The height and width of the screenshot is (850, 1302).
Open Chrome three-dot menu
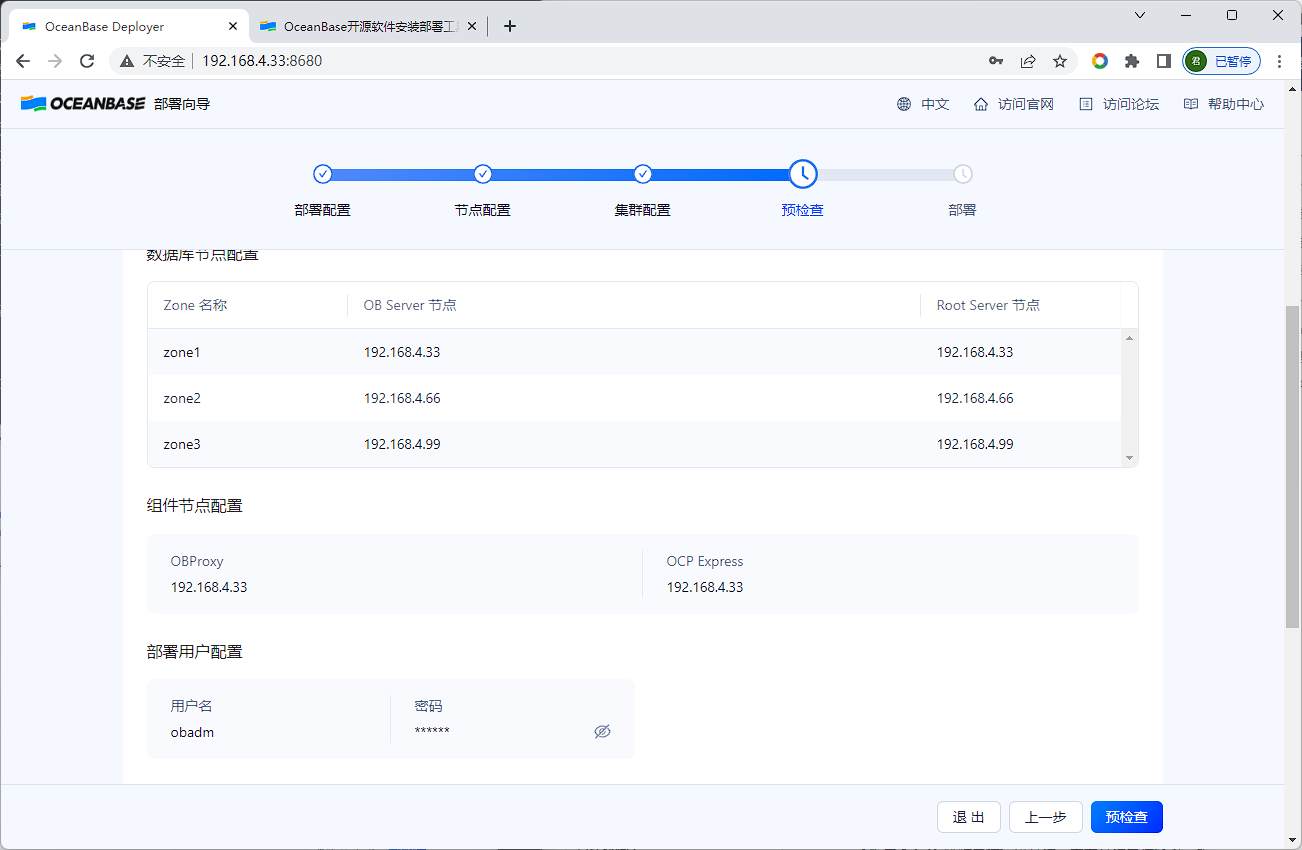[1280, 61]
